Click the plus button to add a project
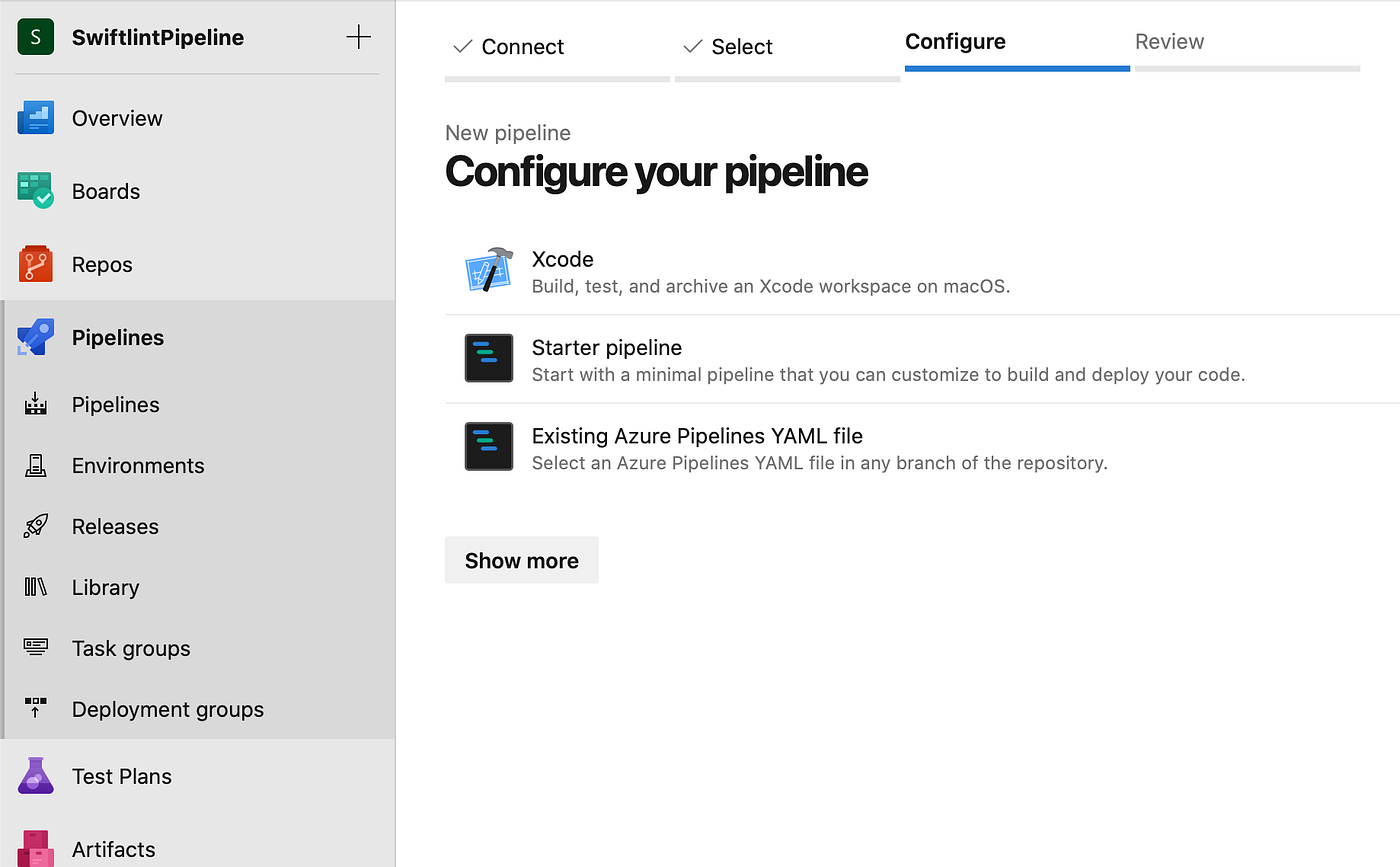 (x=358, y=36)
